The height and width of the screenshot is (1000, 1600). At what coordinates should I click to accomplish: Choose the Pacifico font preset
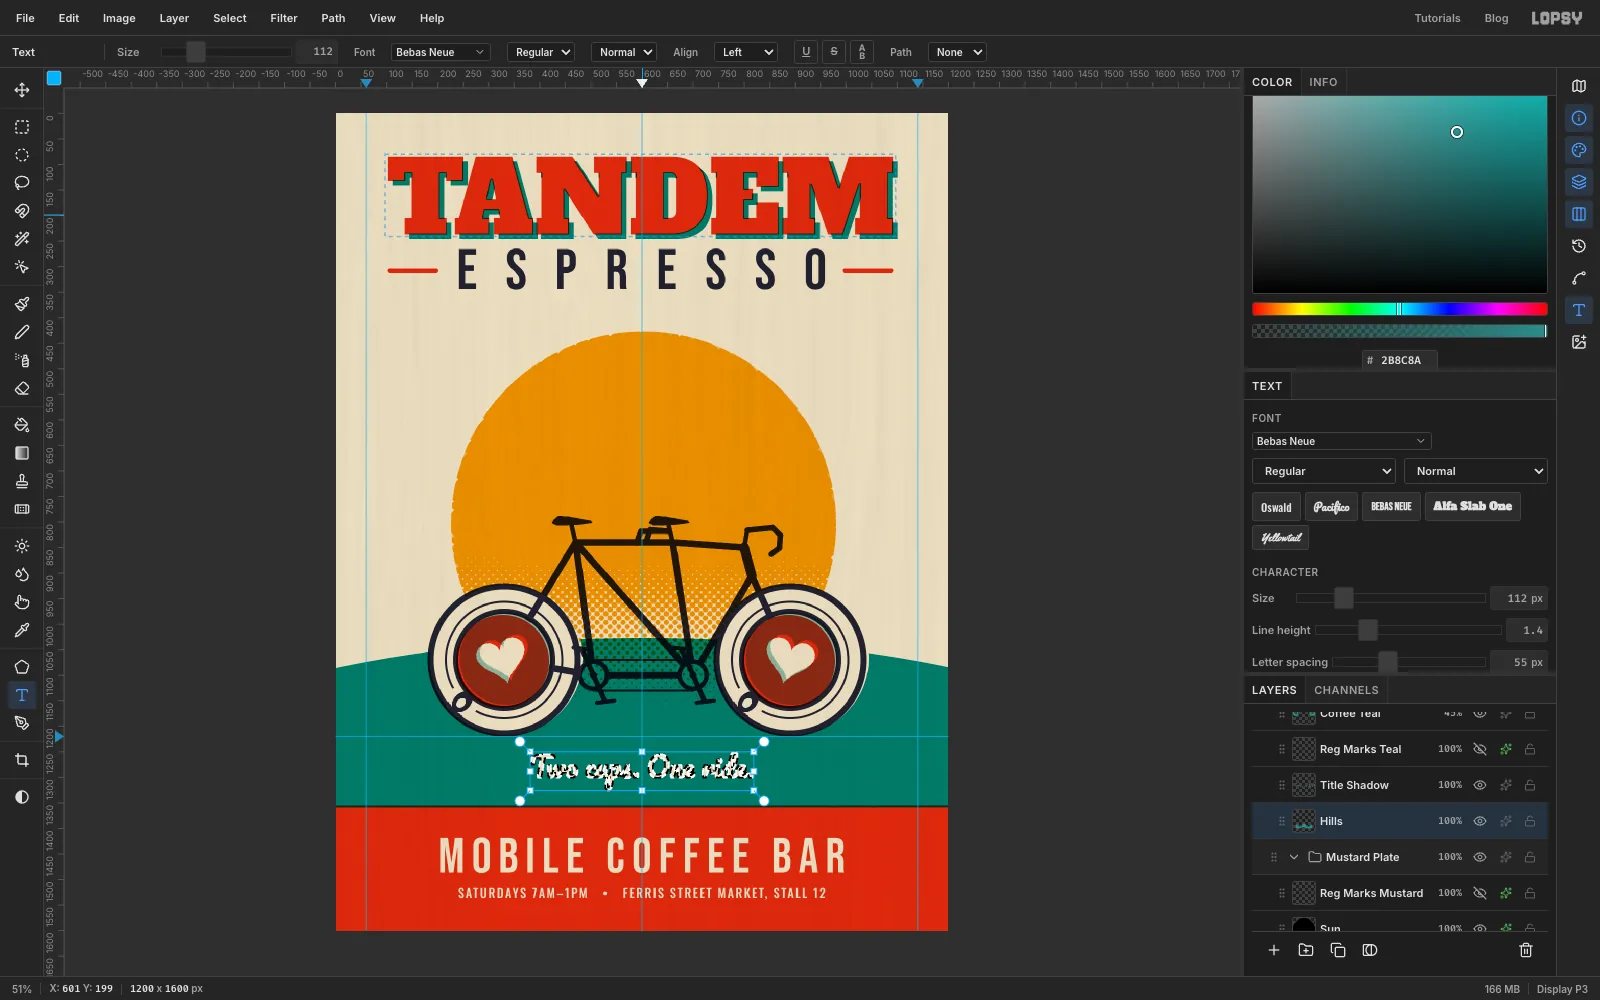[x=1331, y=507]
